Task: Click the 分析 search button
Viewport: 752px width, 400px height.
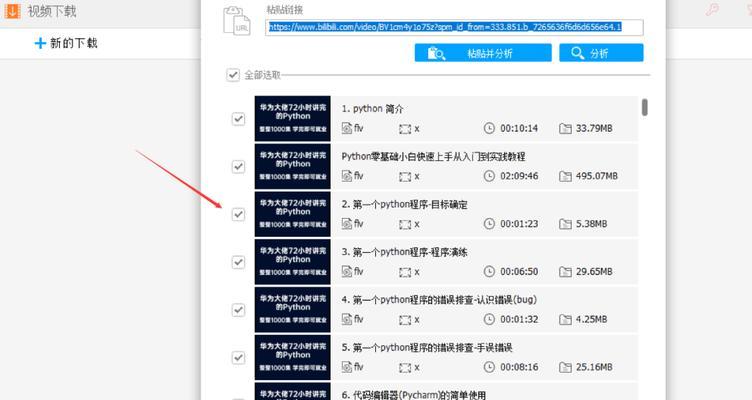Action: 601,53
